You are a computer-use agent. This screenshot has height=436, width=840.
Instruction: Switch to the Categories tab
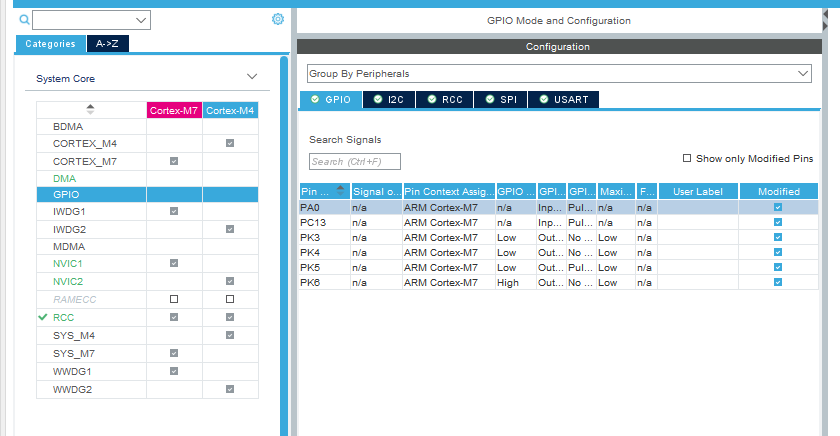click(x=50, y=44)
